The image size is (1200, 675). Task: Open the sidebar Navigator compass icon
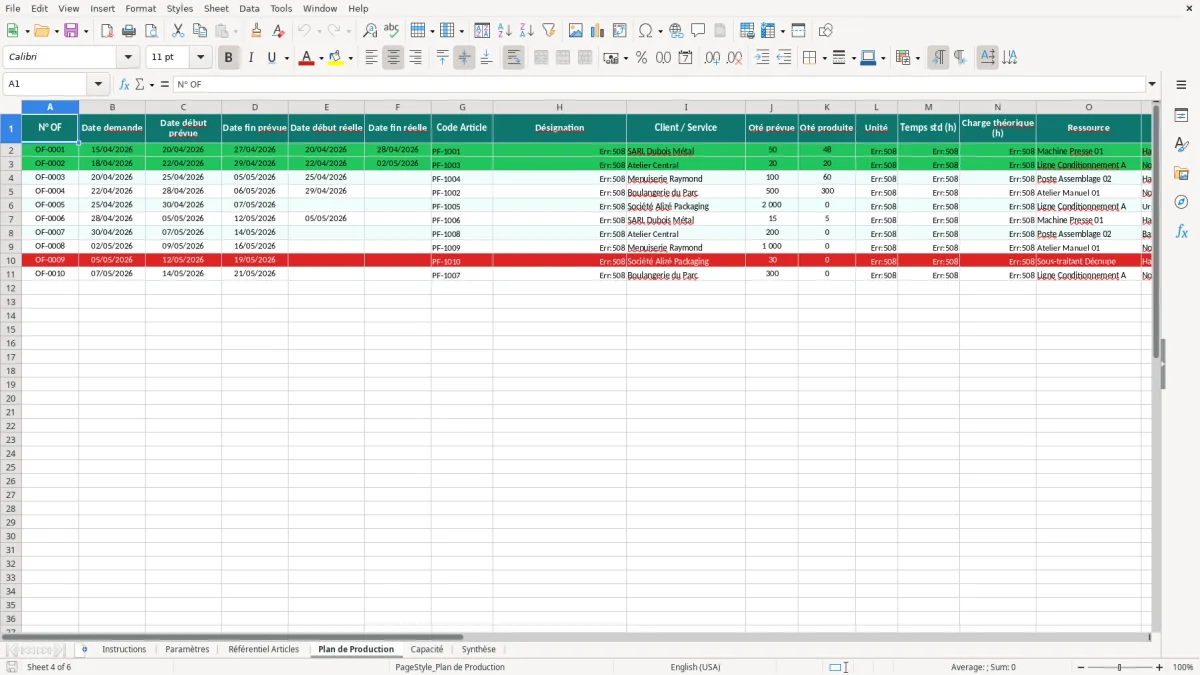point(1181,202)
